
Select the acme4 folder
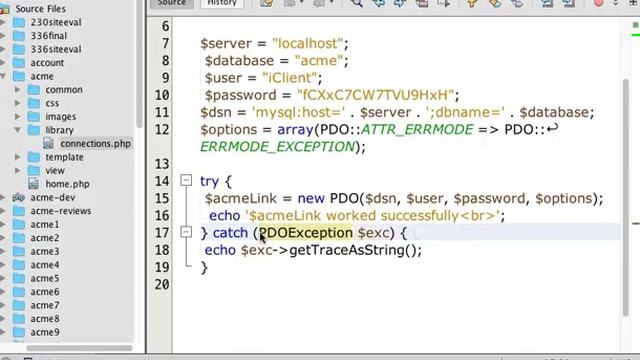[44, 265]
